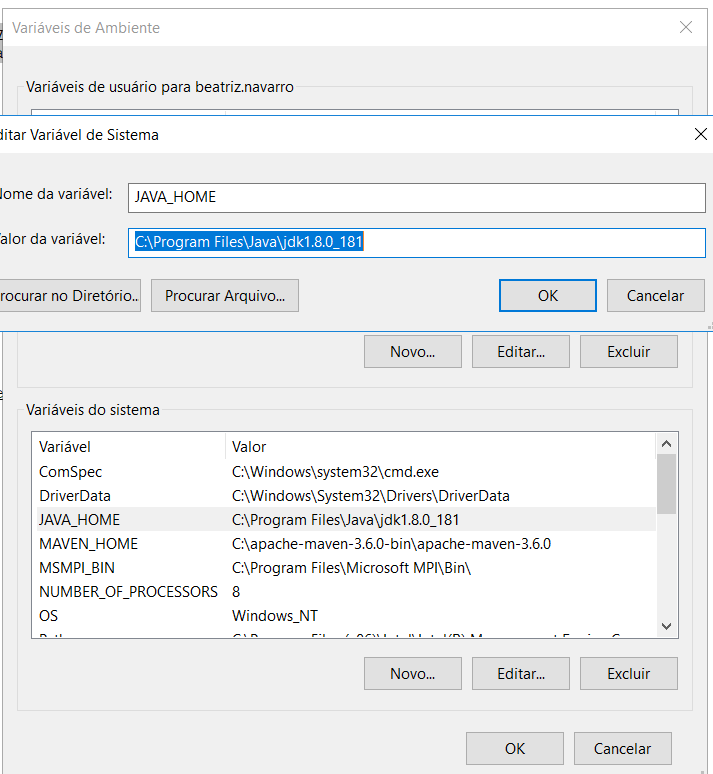Select the OS system variable row
Image resolution: width=713 pixels, height=774 pixels.
[x=346, y=616]
